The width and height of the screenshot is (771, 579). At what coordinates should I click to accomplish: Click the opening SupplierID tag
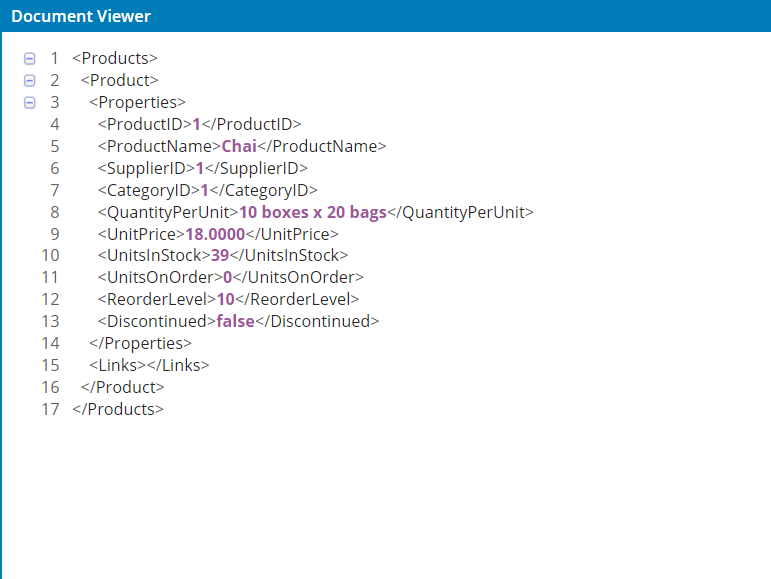[x=146, y=168]
